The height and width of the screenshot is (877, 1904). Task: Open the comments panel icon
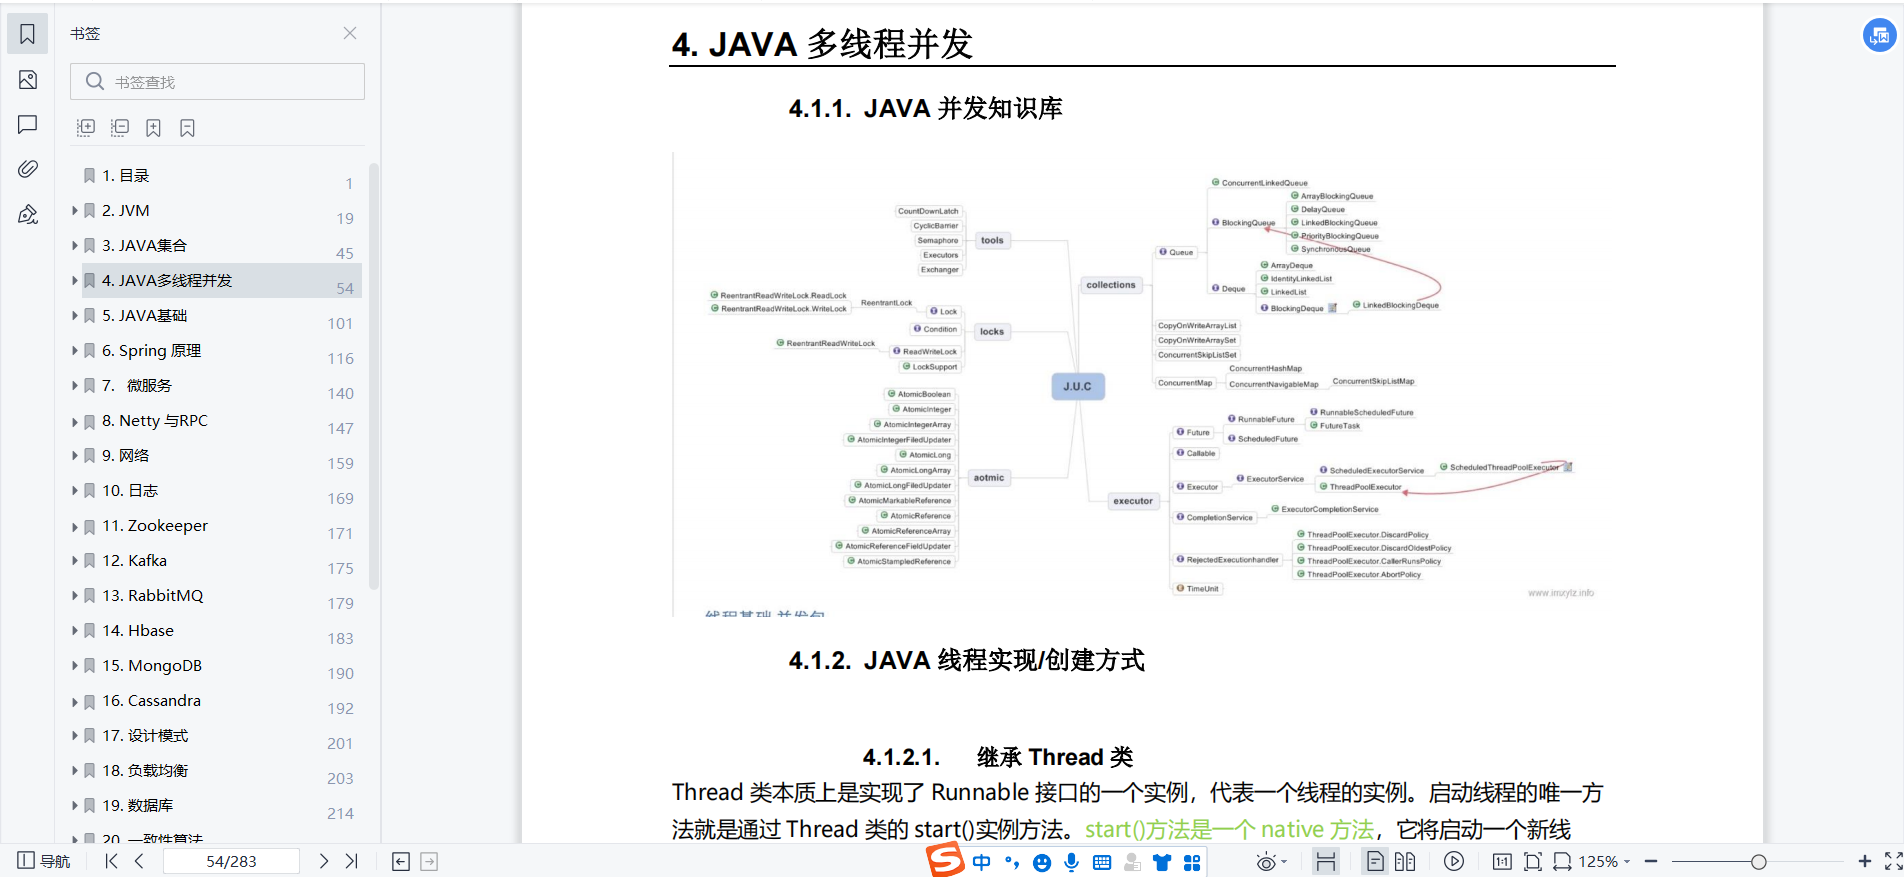coord(28,125)
